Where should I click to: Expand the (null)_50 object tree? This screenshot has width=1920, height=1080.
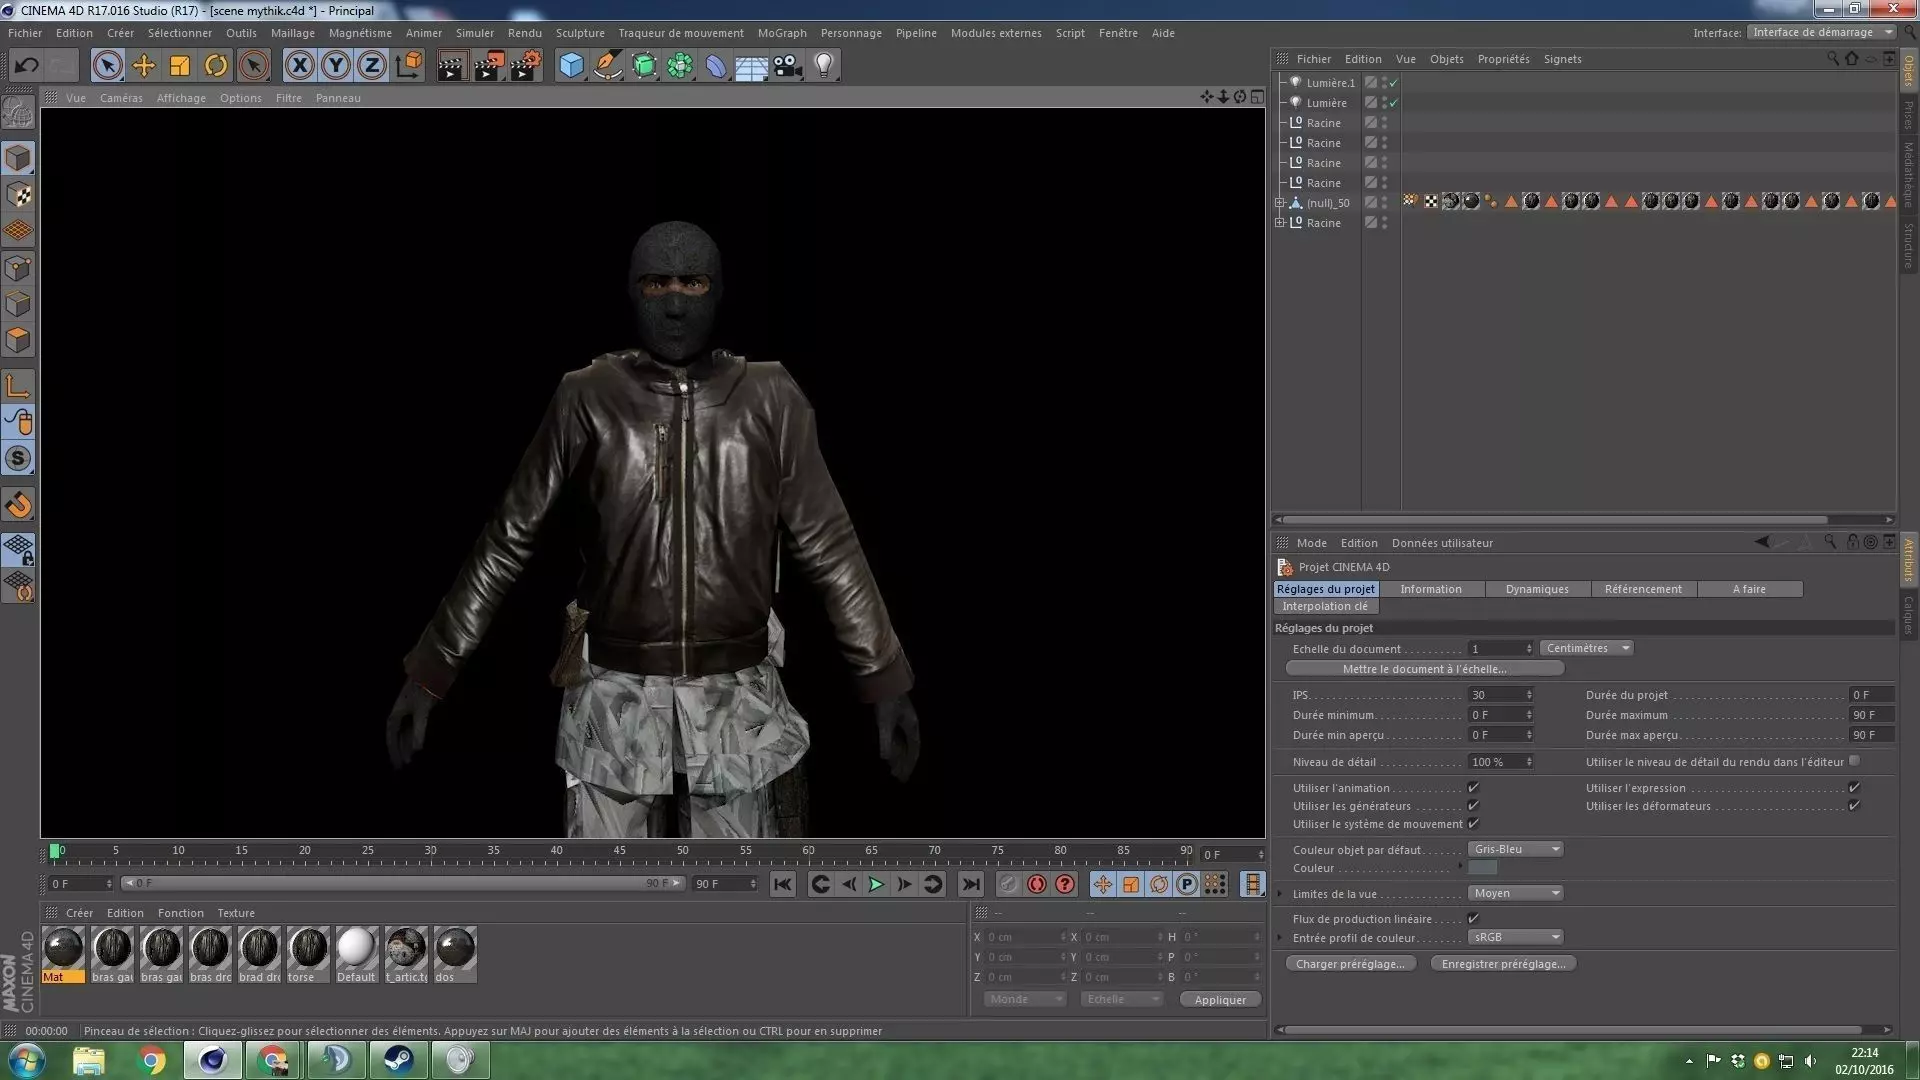(1280, 203)
